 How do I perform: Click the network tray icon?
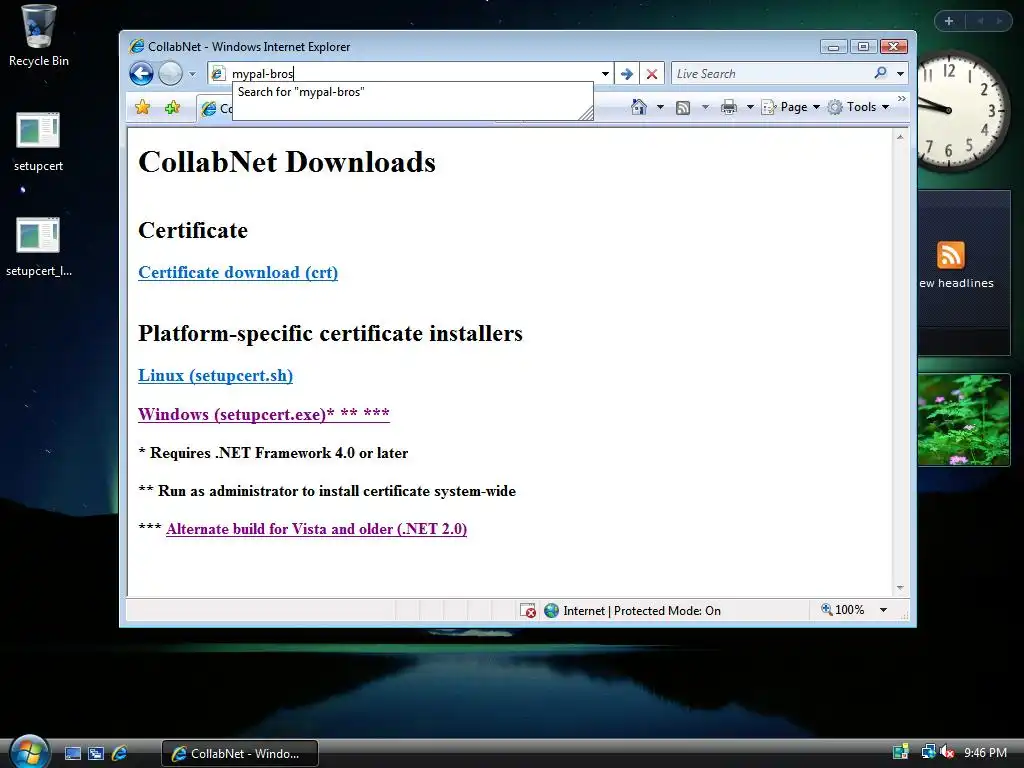point(928,752)
